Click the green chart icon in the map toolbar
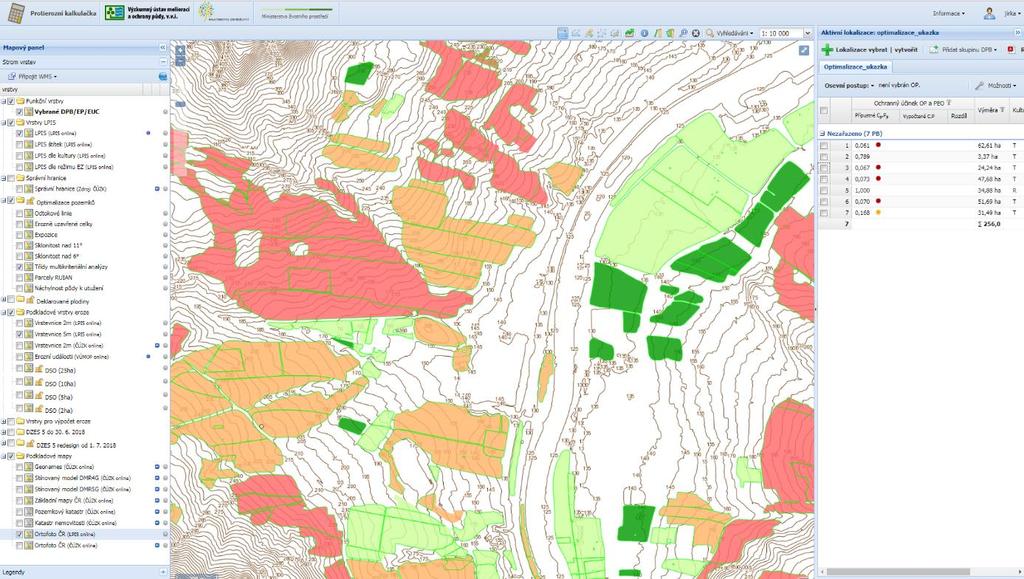 [x=629, y=33]
